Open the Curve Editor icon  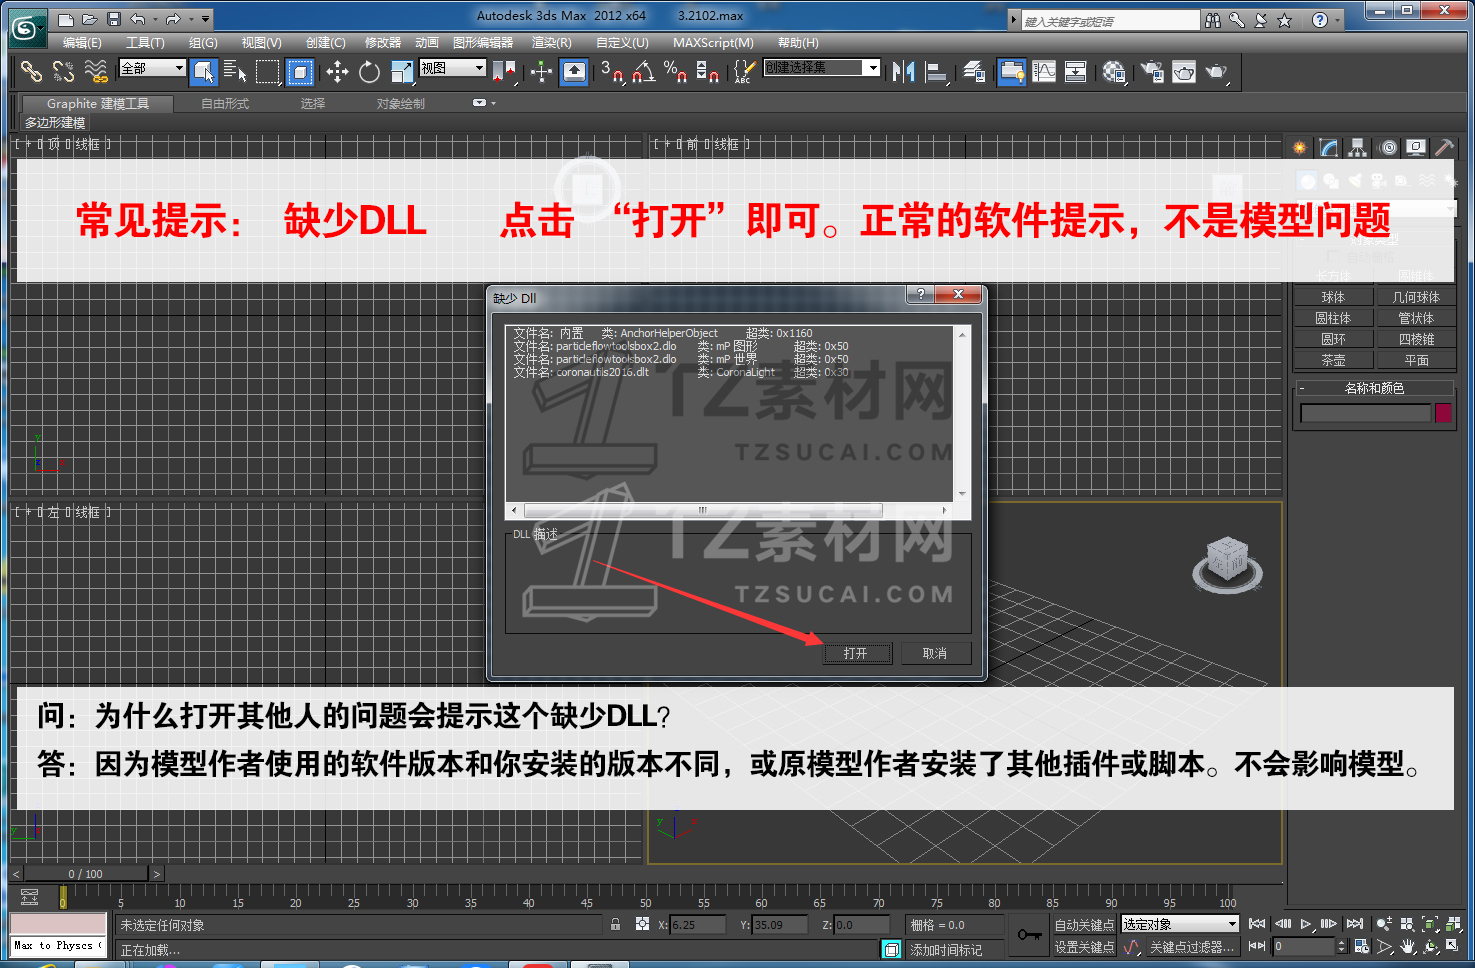1044,71
